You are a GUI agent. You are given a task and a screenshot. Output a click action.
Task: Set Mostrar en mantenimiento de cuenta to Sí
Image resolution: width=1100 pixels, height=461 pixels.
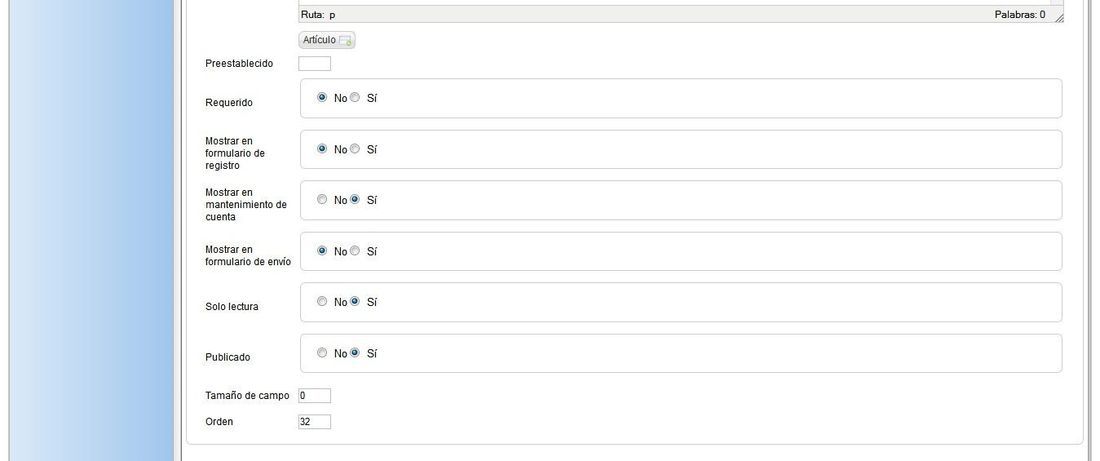click(x=355, y=199)
